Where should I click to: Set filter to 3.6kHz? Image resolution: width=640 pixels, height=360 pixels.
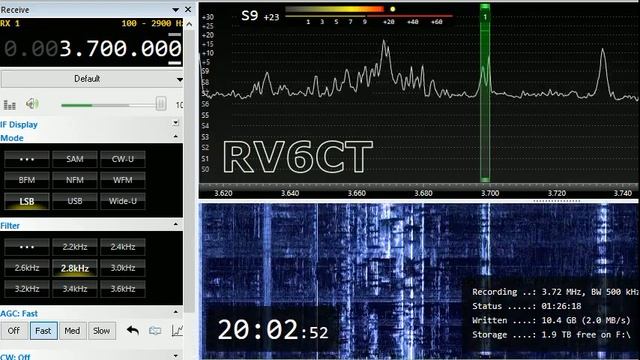(122, 289)
